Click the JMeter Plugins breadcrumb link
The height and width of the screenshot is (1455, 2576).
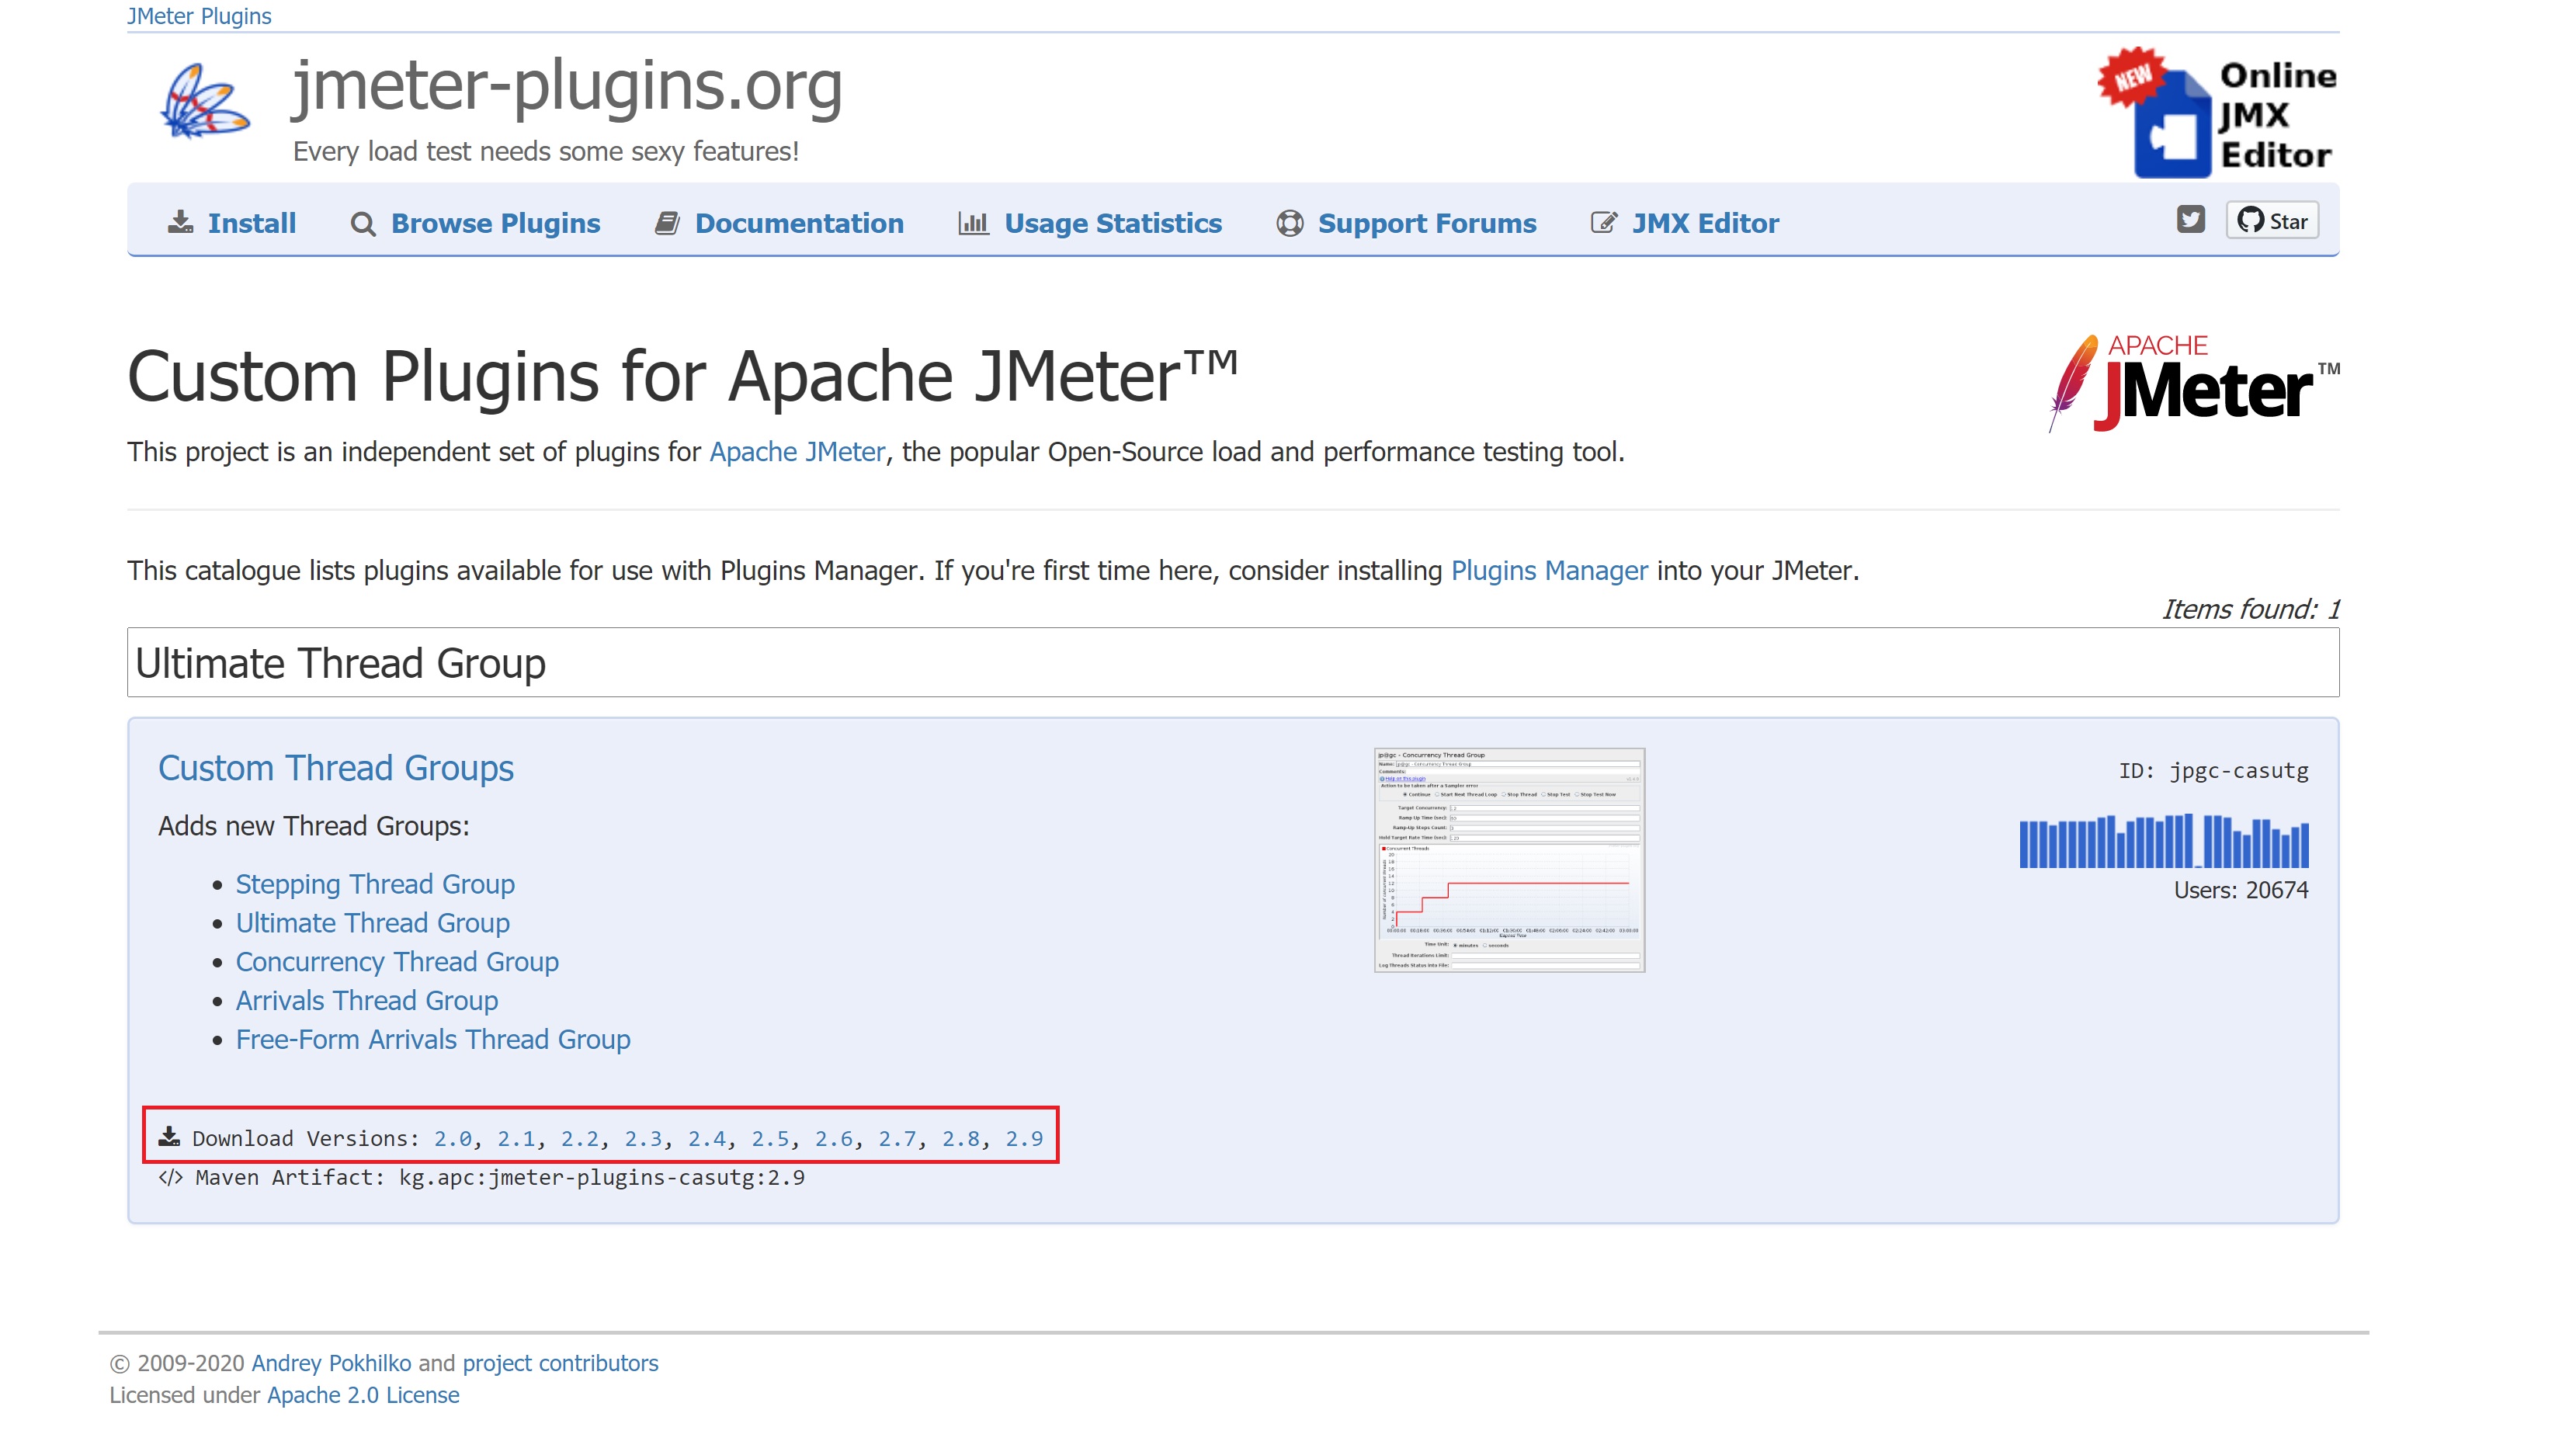199,16
